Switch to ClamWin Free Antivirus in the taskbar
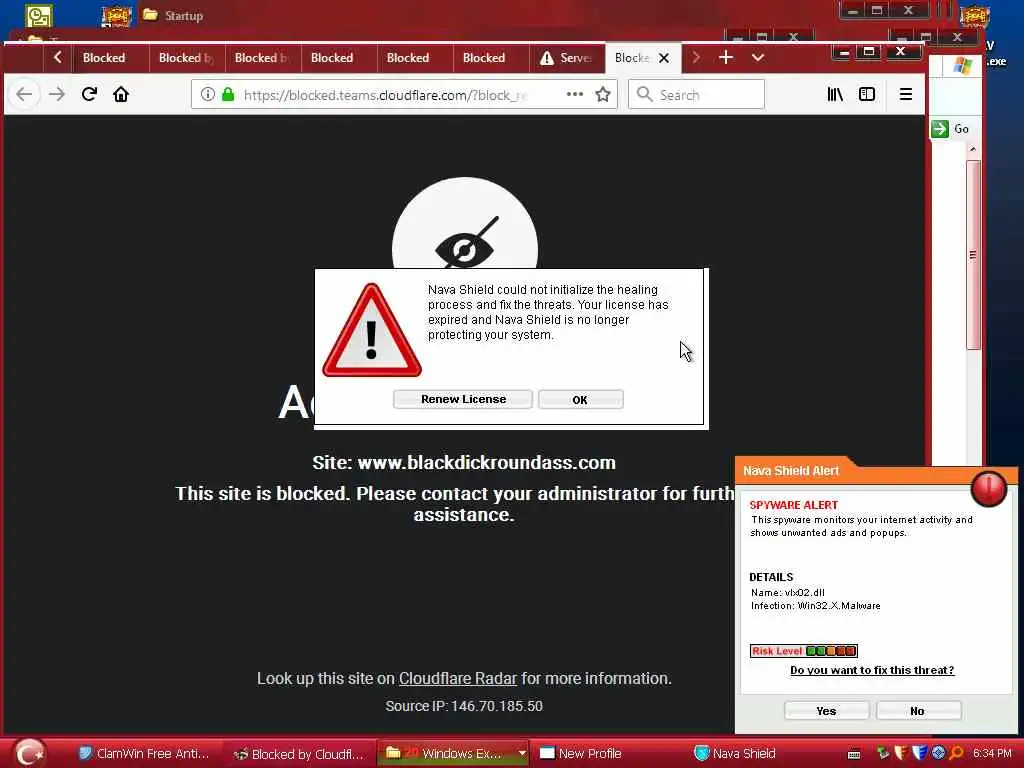The image size is (1024, 768). (x=144, y=754)
